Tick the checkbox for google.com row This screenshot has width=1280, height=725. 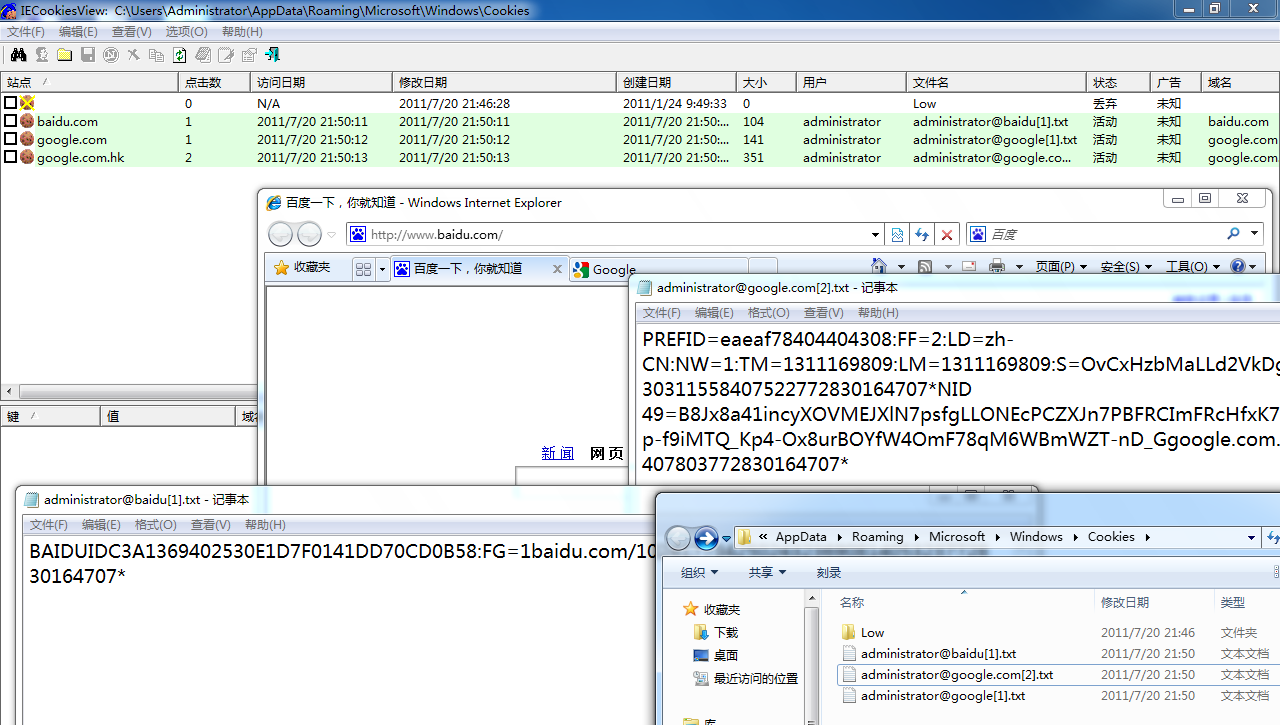[x=10, y=139]
